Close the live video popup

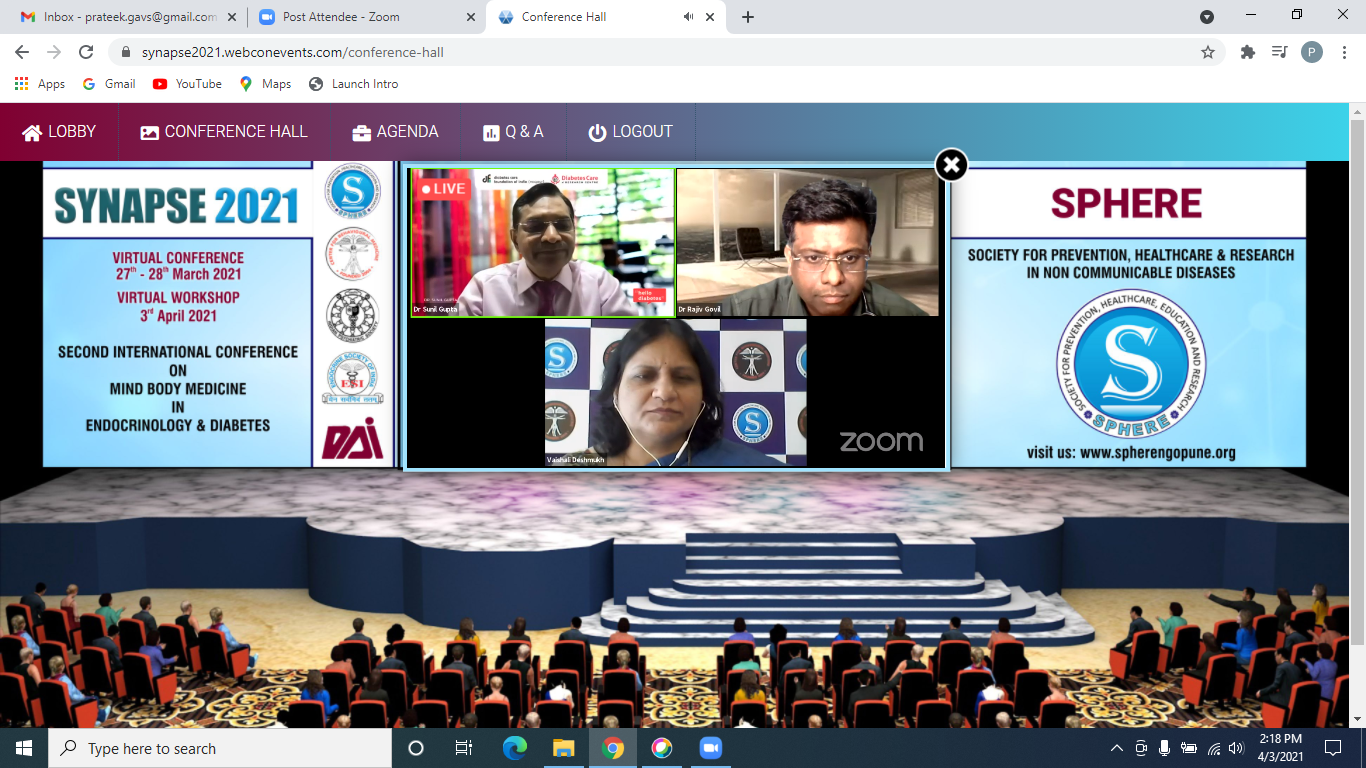(951, 165)
